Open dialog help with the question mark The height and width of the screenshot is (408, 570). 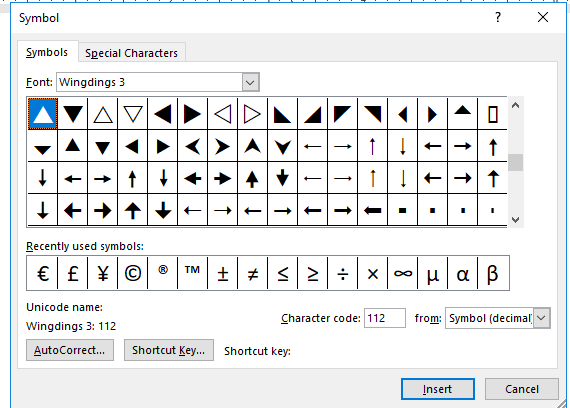point(498,17)
